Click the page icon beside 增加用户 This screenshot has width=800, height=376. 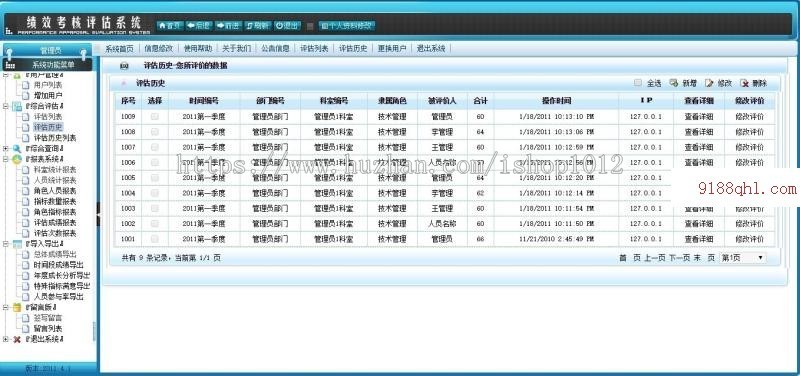[x=26, y=95]
